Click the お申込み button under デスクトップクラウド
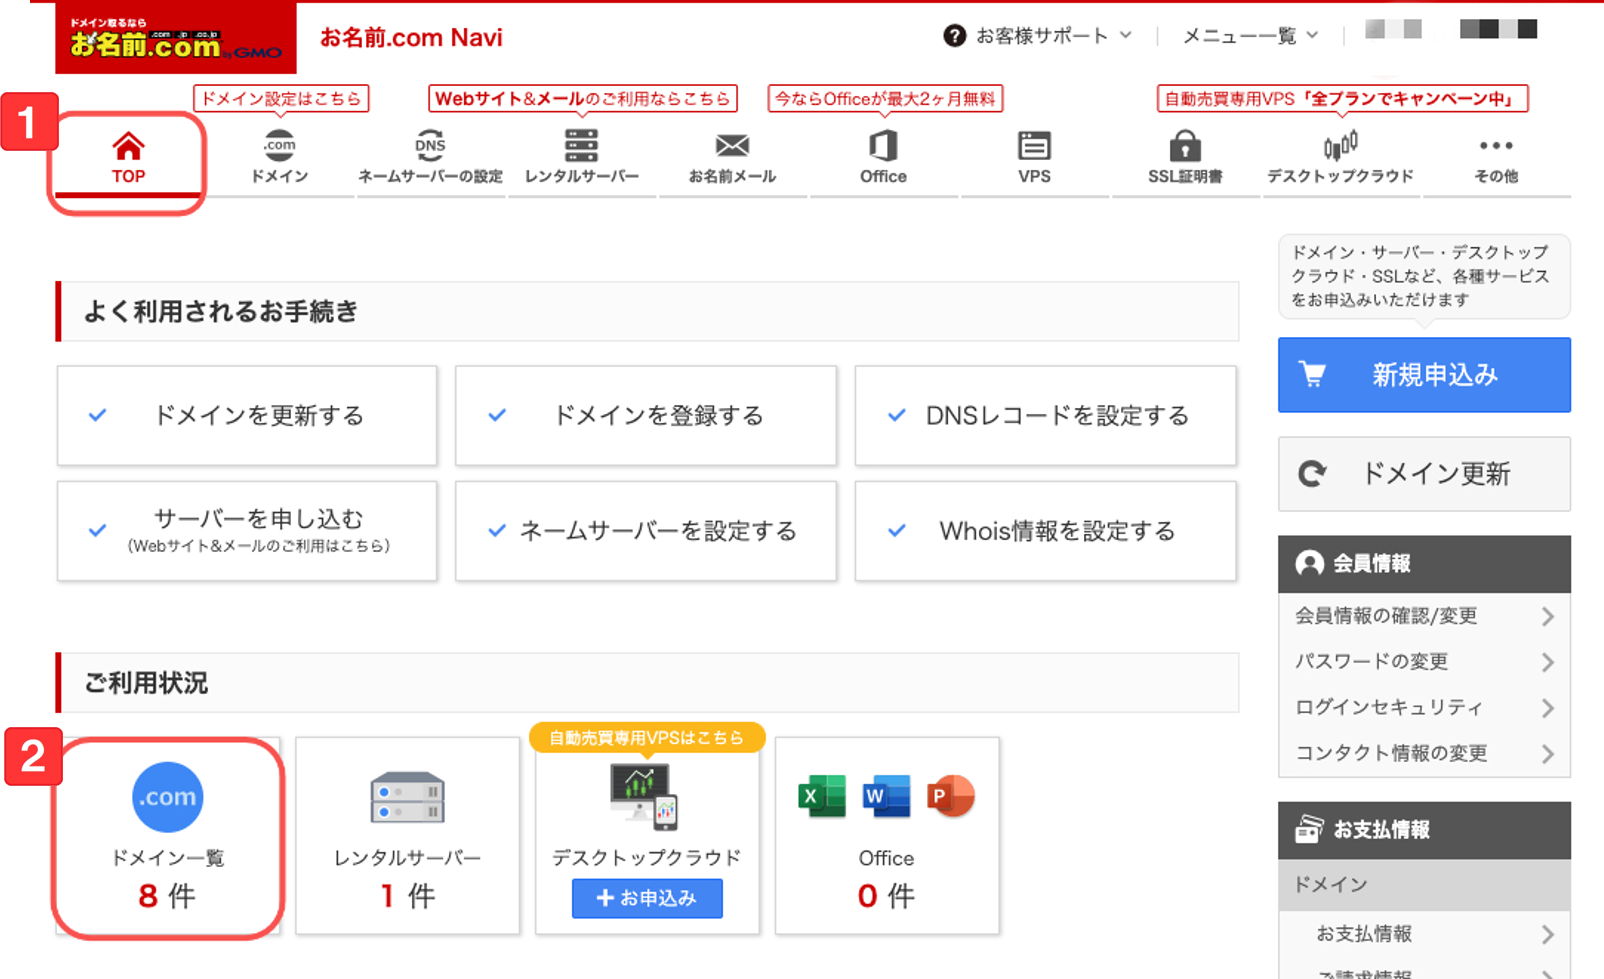The image size is (1604, 979). 647,898
